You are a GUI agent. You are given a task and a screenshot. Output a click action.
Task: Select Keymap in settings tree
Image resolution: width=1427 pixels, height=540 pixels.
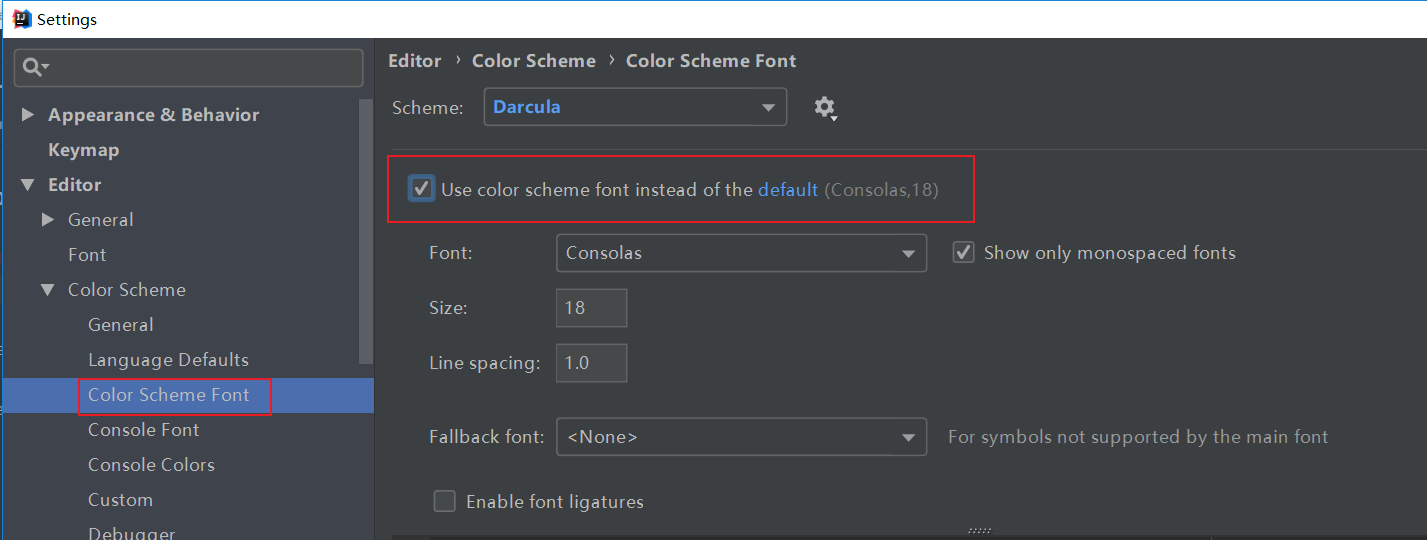tap(84, 150)
